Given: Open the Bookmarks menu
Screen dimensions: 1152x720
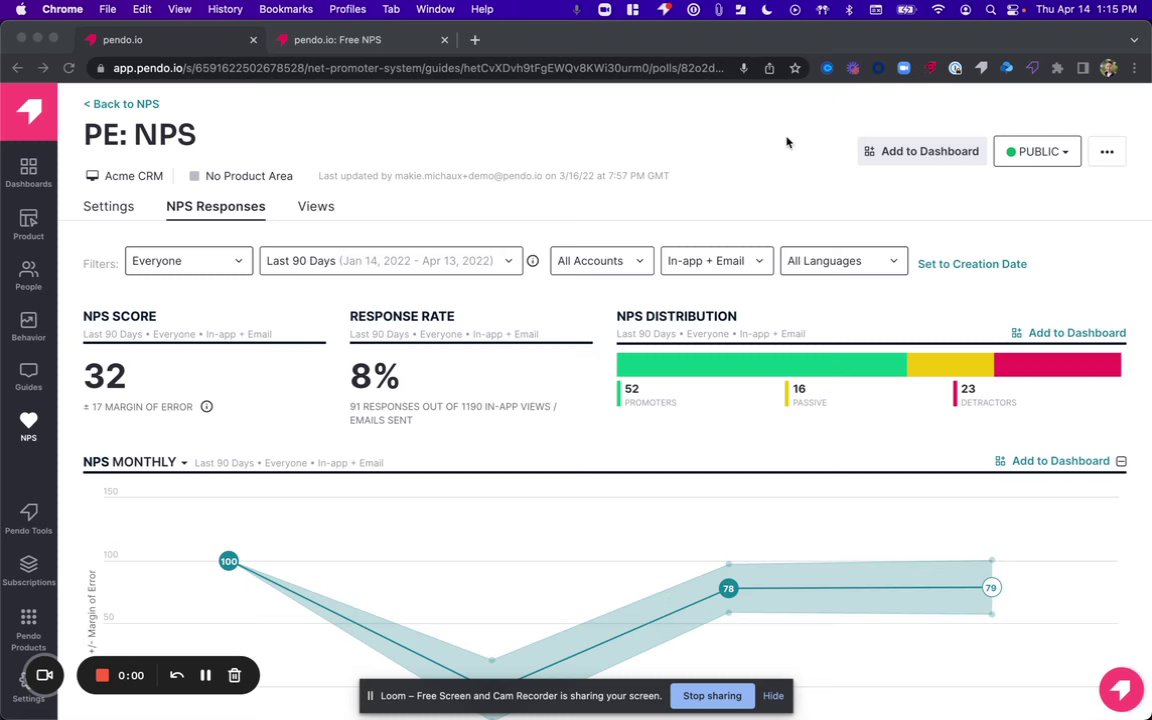Looking at the screenshot, I should [286, 10].
